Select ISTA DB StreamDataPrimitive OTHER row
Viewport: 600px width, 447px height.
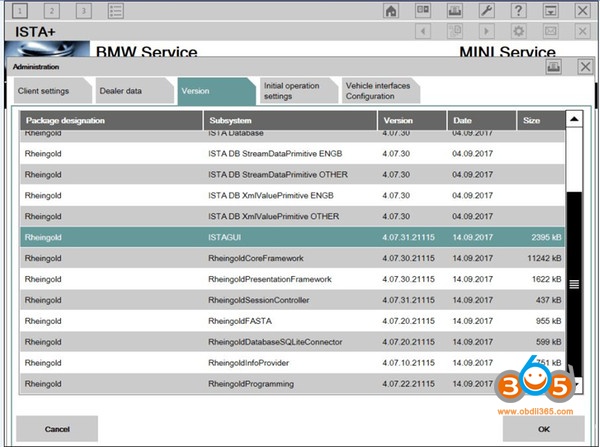pyautogui.click(x=292, y=175)
